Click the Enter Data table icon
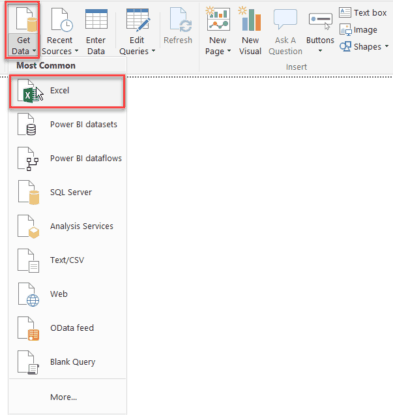The height and width of the screenshot is (415, 393). click(96, 20)
